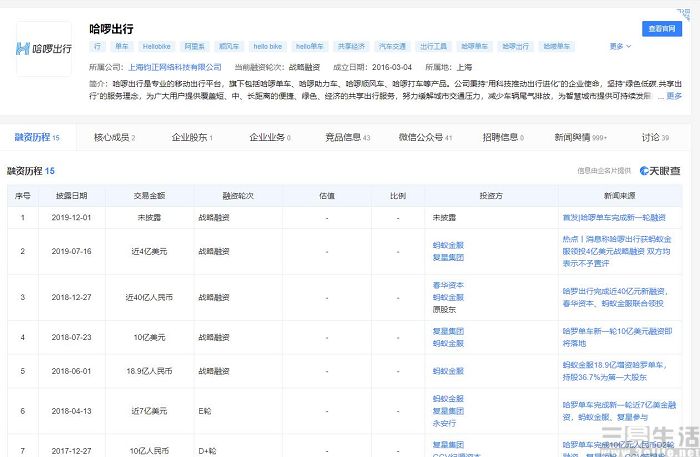Click the amount cell 近4亿美元
The image size is (700, 457).
tap(149, 251)
